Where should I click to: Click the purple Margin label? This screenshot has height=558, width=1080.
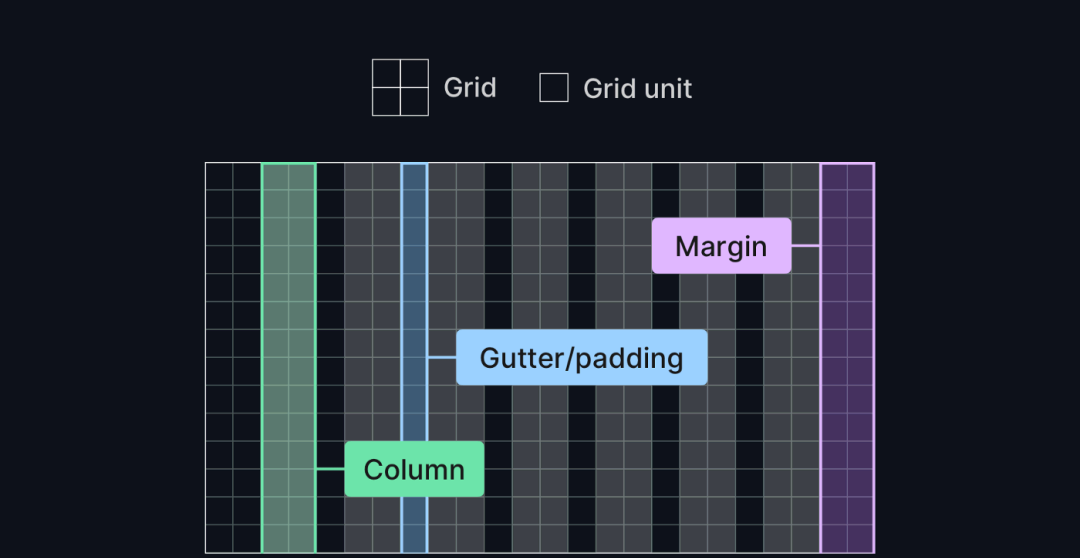(721, 246)
